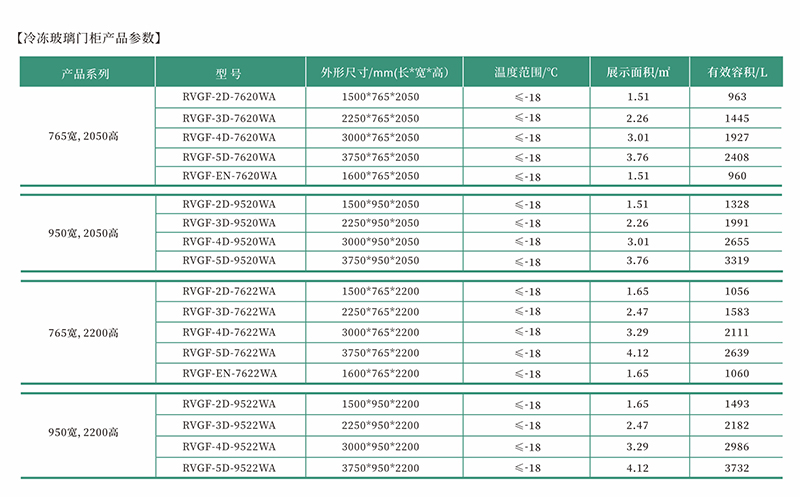Click the 产品系列 column header
Image resolution: width=800 pixels, height=497 pixels.
86,73
